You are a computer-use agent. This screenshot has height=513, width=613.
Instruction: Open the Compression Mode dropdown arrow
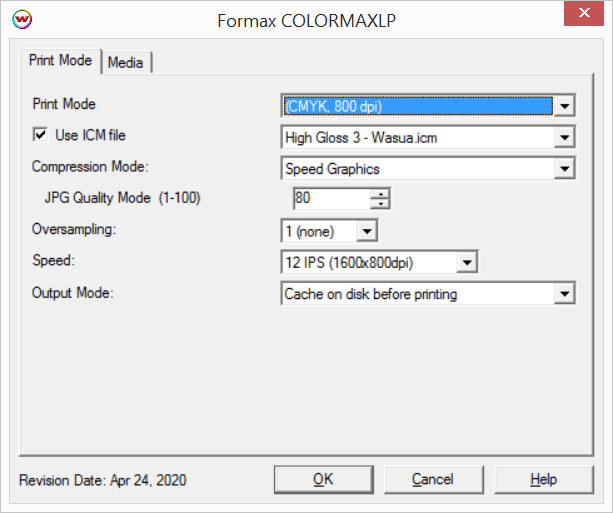point(565,169)
